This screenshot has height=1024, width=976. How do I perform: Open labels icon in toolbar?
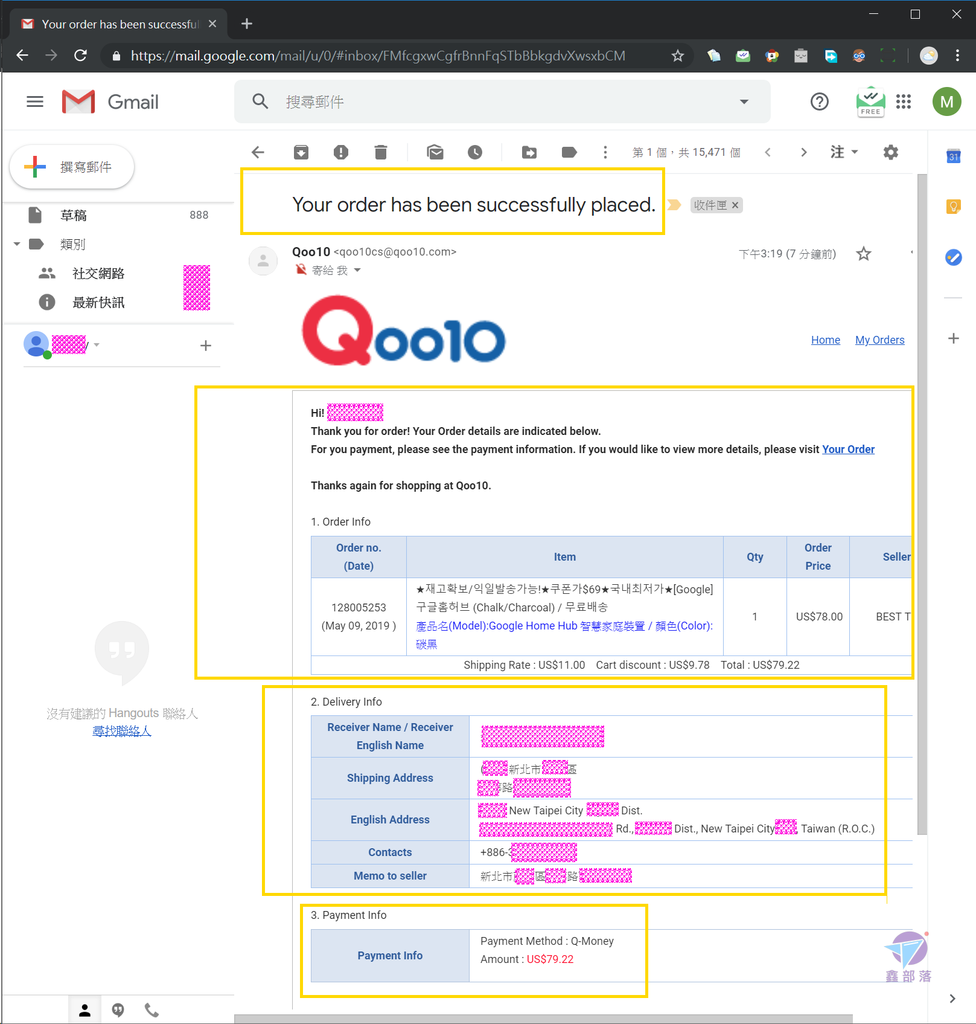pyautogui.click(x=569, y=152)
